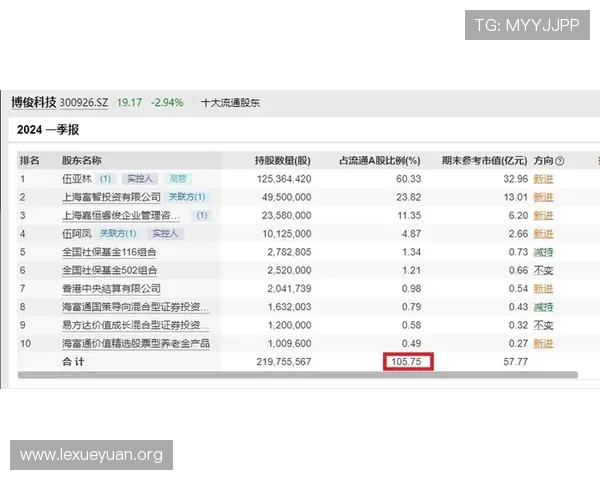Open 海富通国策导向混合型证券投资… link

pos(136,307)
